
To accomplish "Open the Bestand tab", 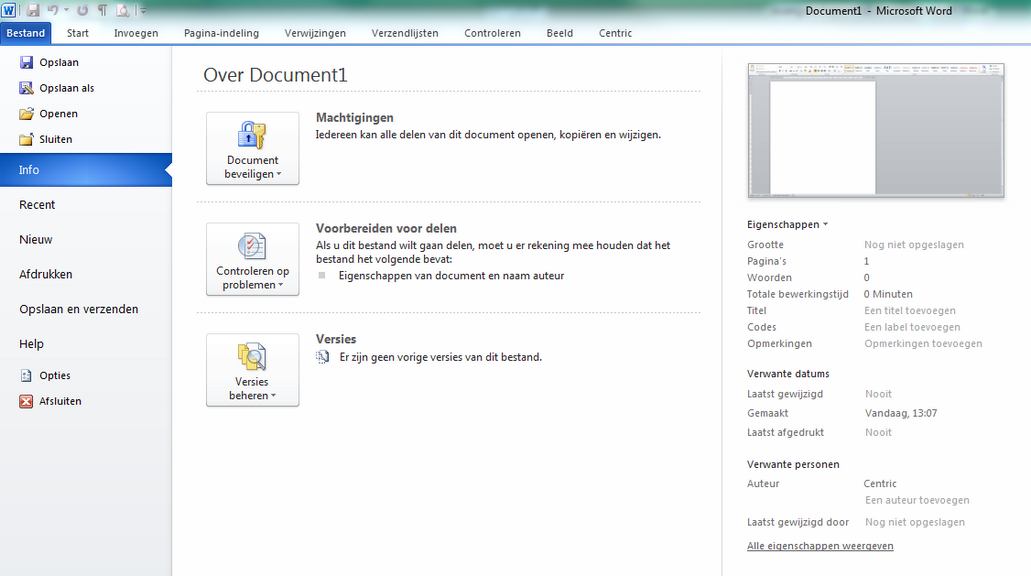I will tap(26, 33).
